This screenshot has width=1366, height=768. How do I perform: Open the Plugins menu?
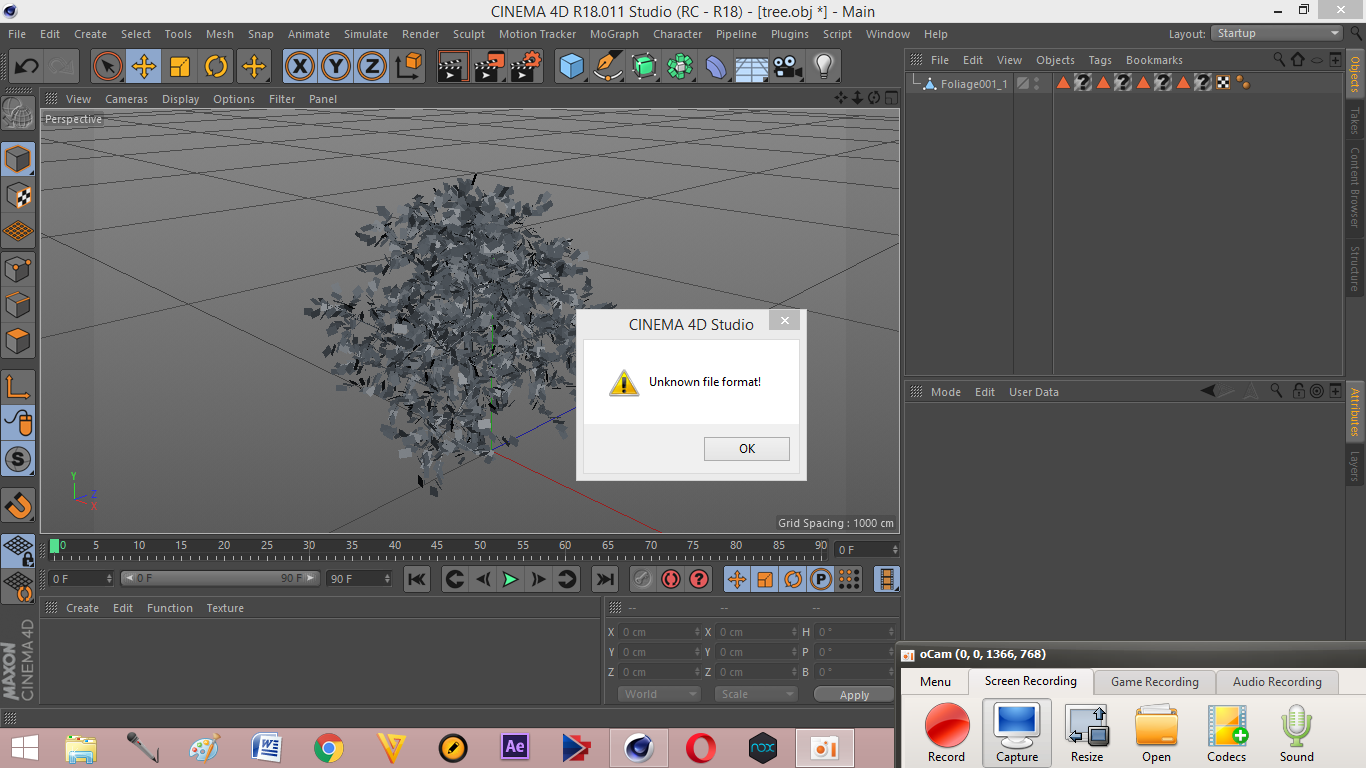(x=790, y=34)
